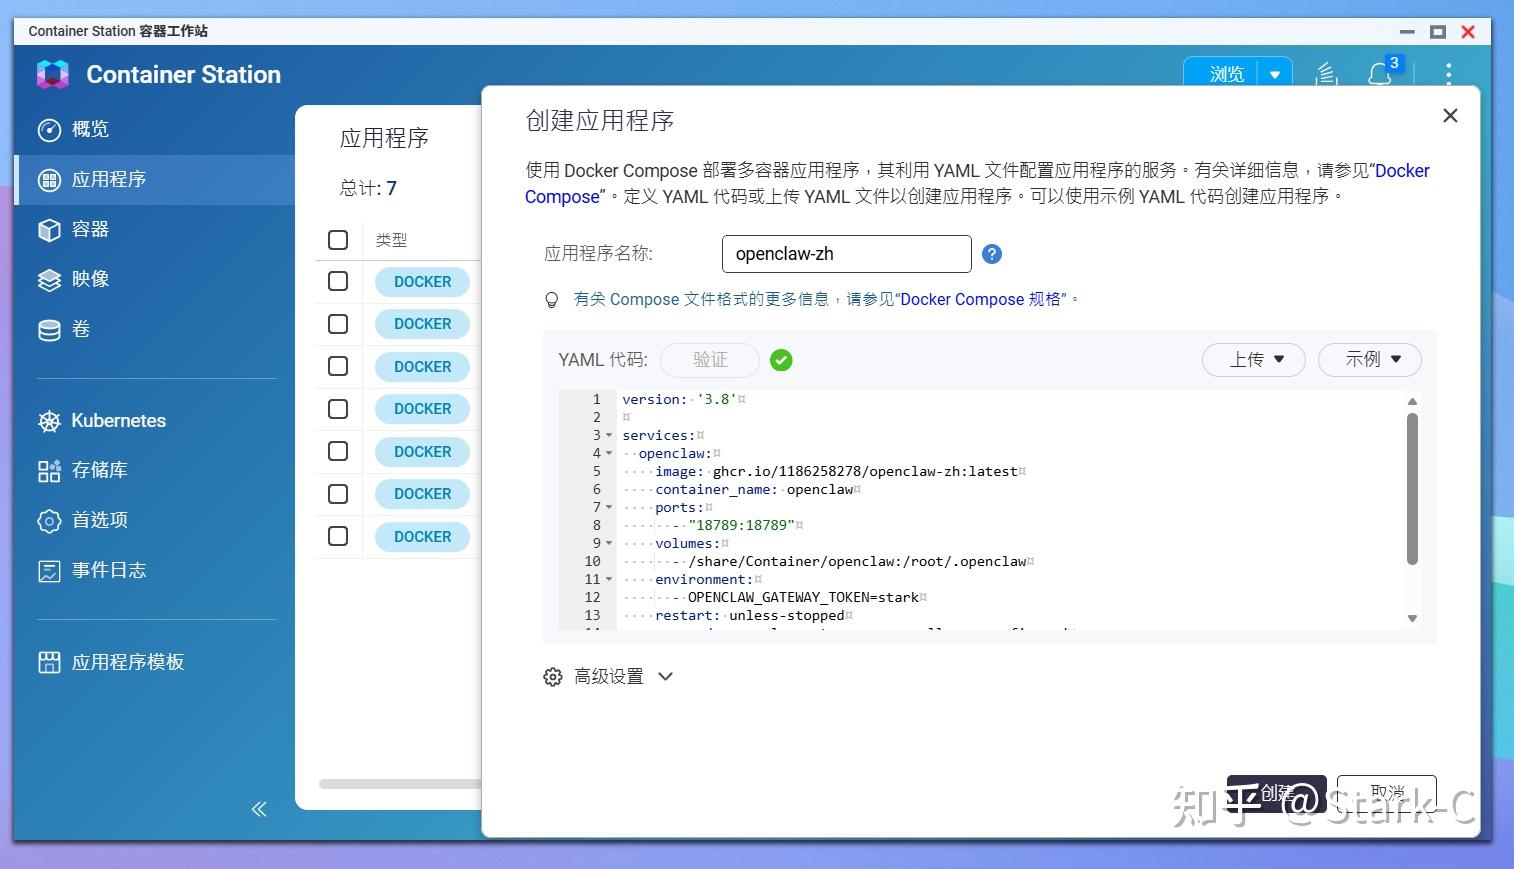Click the 高级设置 gear icon

(553, 677)
